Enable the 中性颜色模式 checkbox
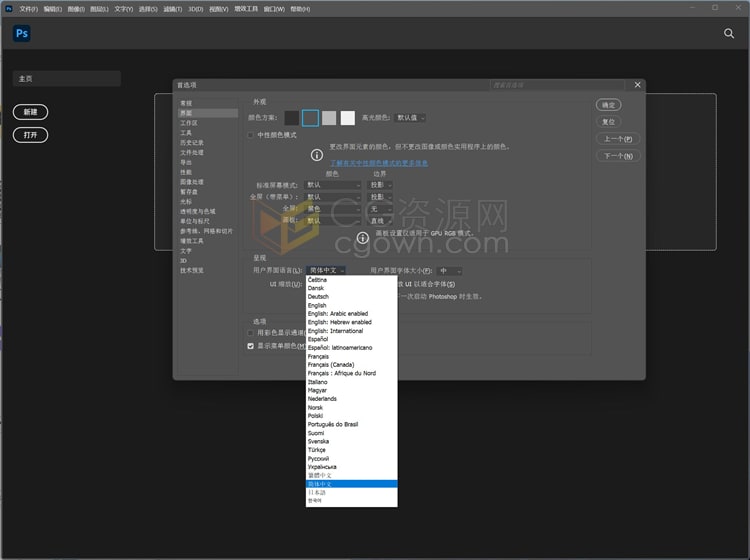750x560 pixels. (251, 135)
